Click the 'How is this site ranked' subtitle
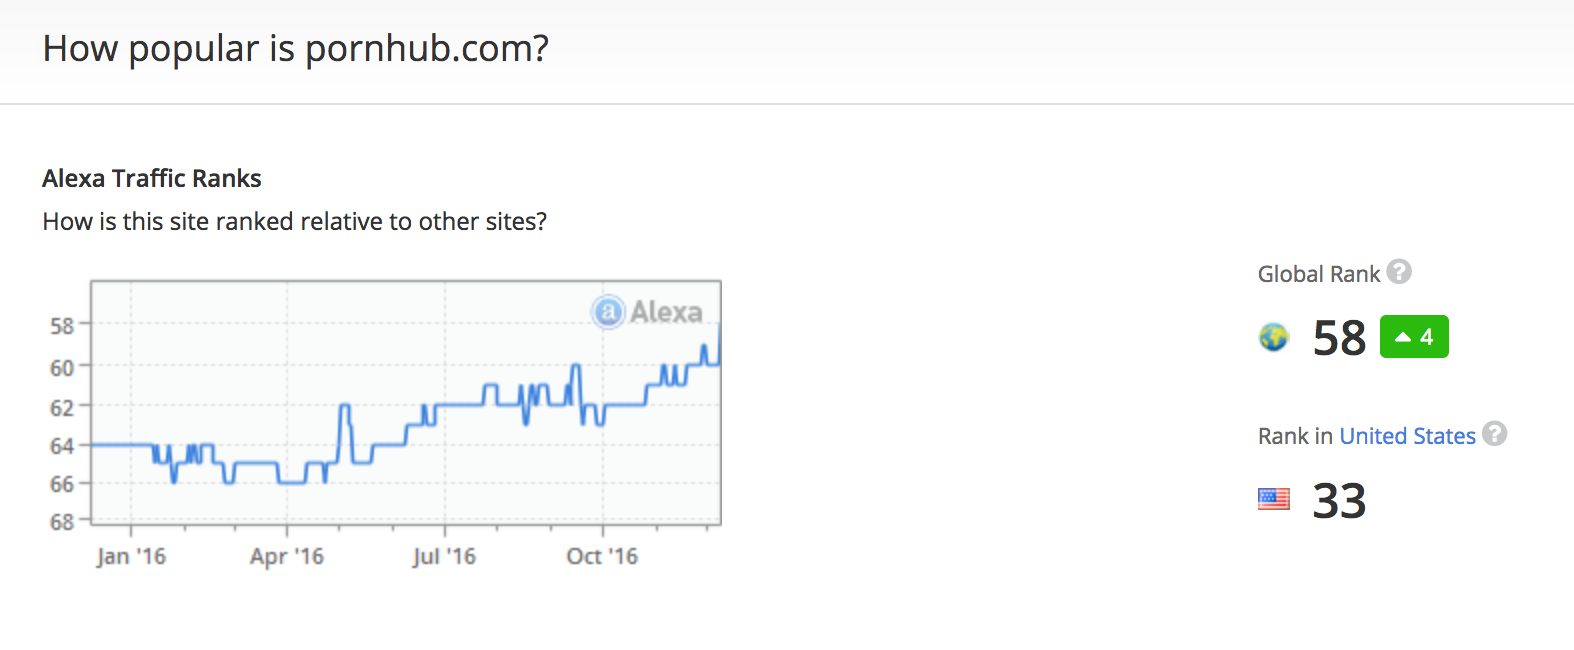Image resolution: width=1574 pixels, height=650 pixels. click(x=294, y=221)
